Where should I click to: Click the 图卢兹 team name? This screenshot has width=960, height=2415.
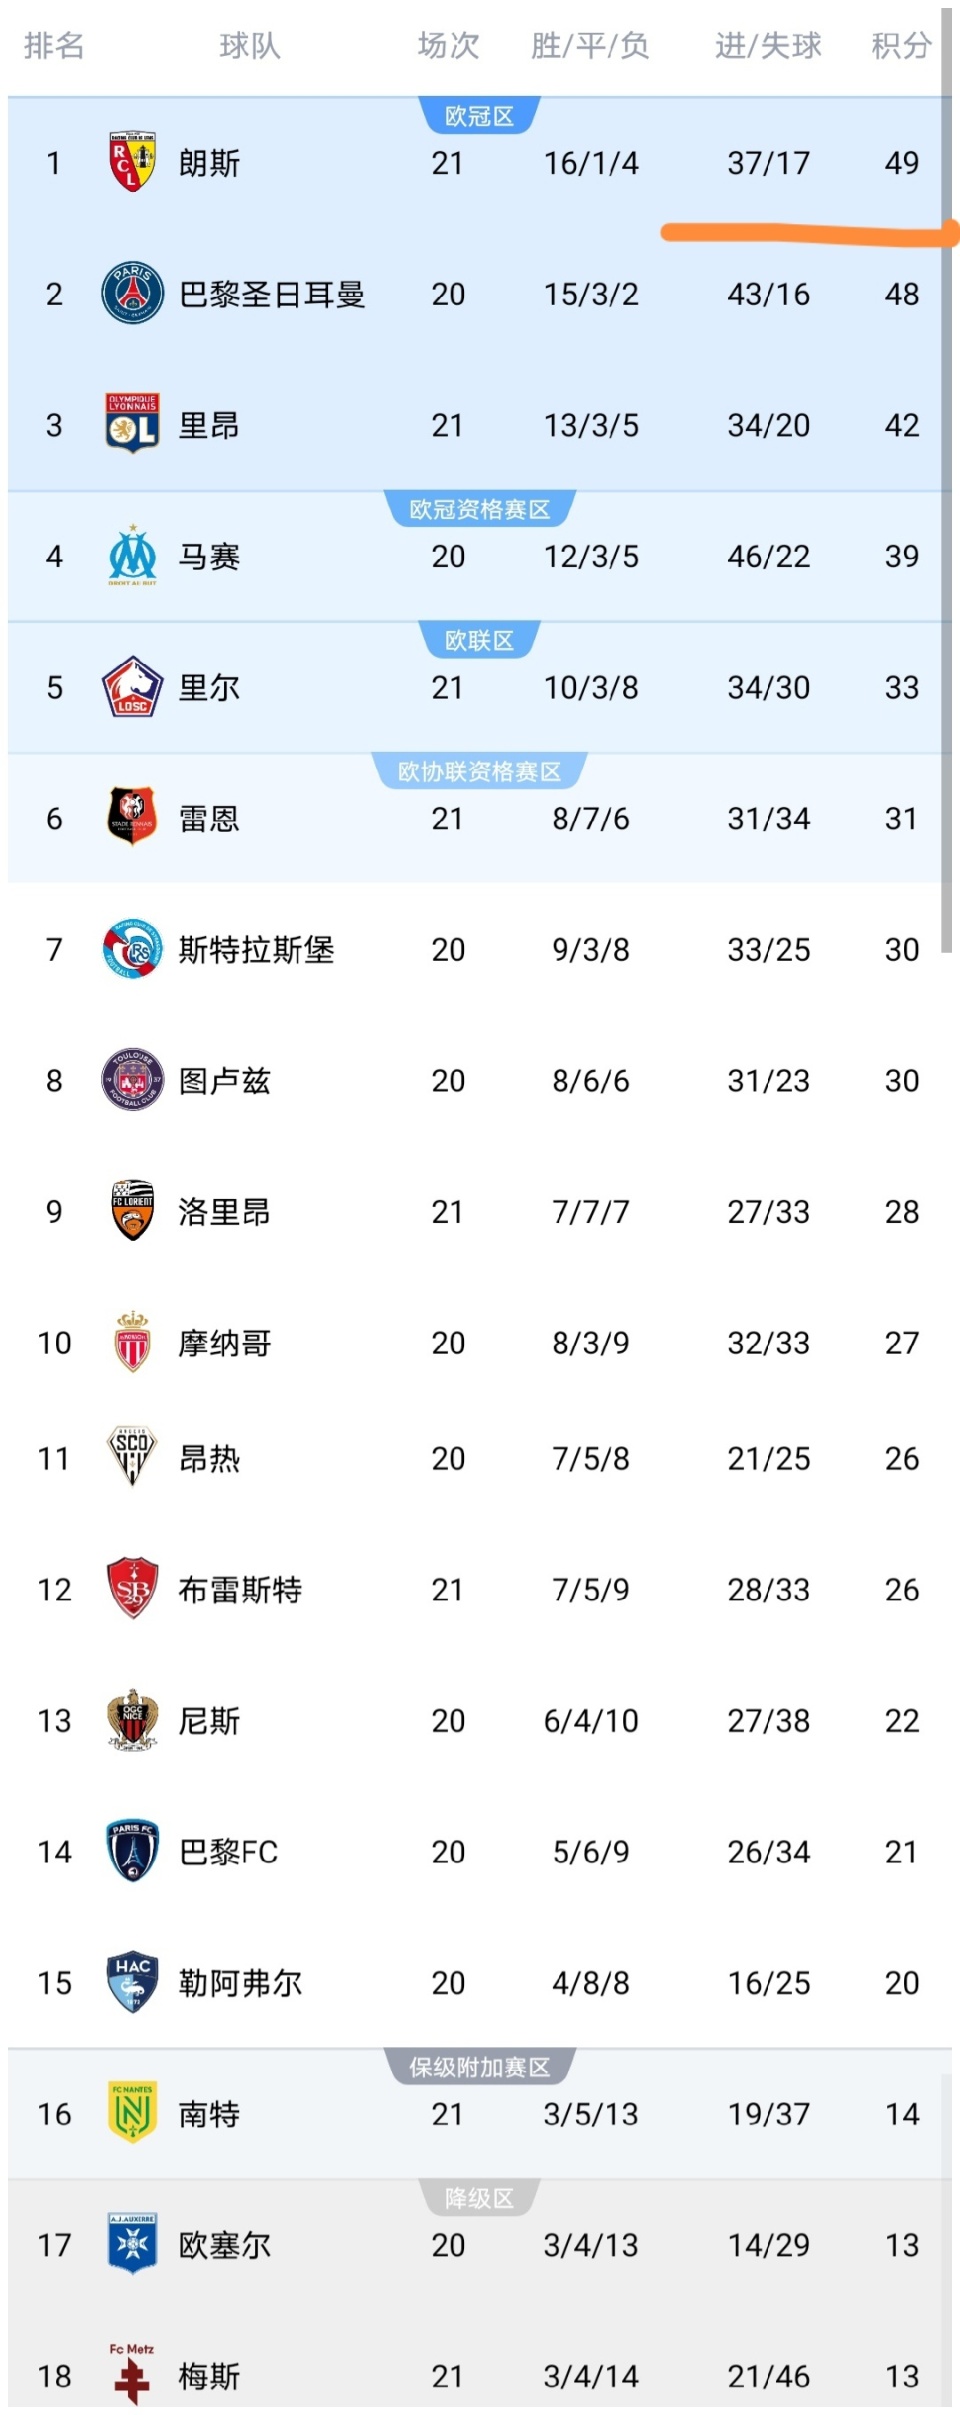[224, 1080]
